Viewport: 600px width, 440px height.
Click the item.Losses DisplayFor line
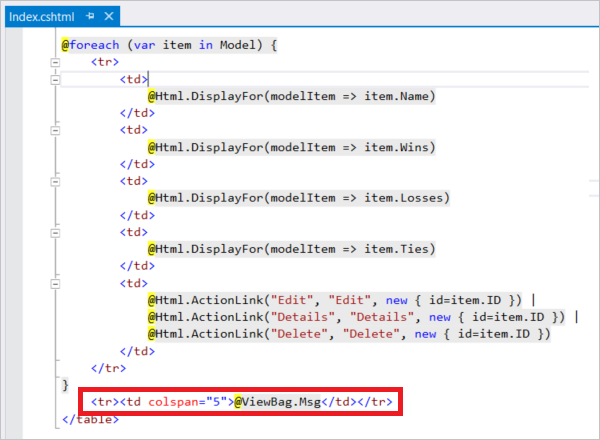pyautogui.click(x=298, y=198)
